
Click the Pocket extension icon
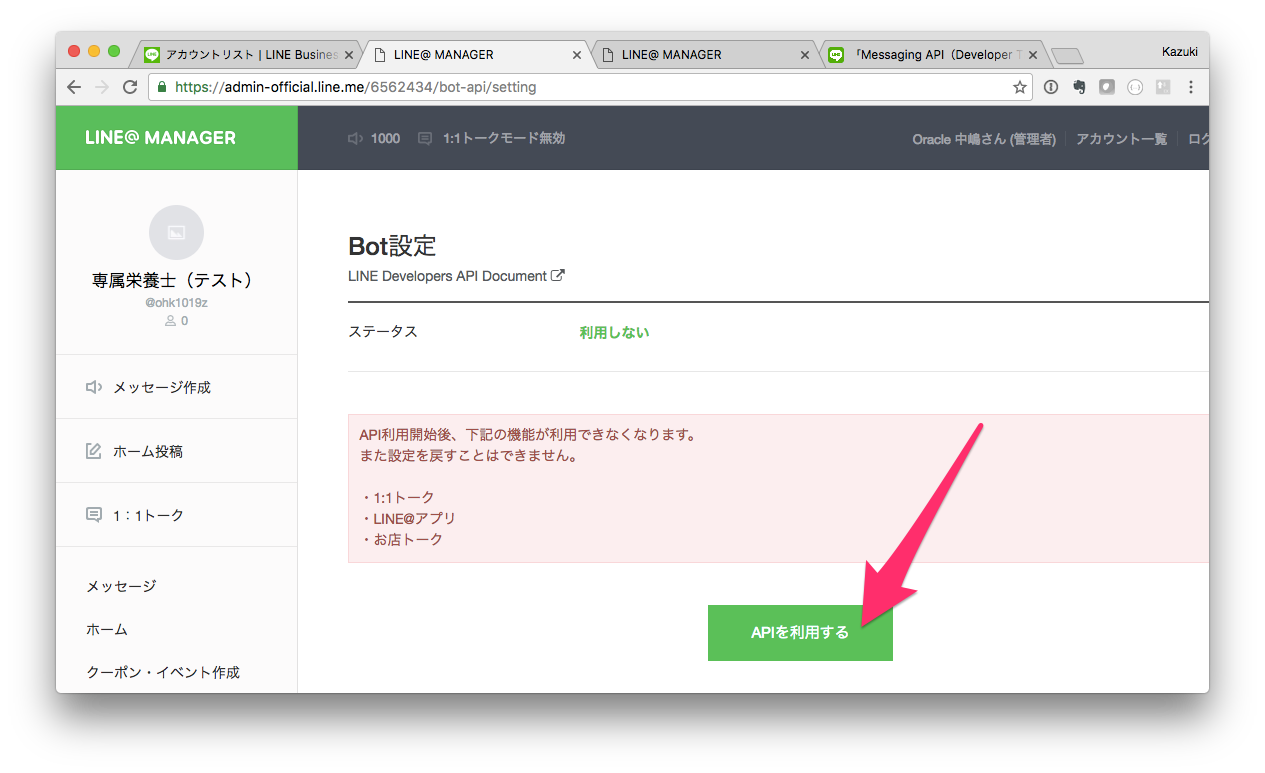tap(1107, 87)
